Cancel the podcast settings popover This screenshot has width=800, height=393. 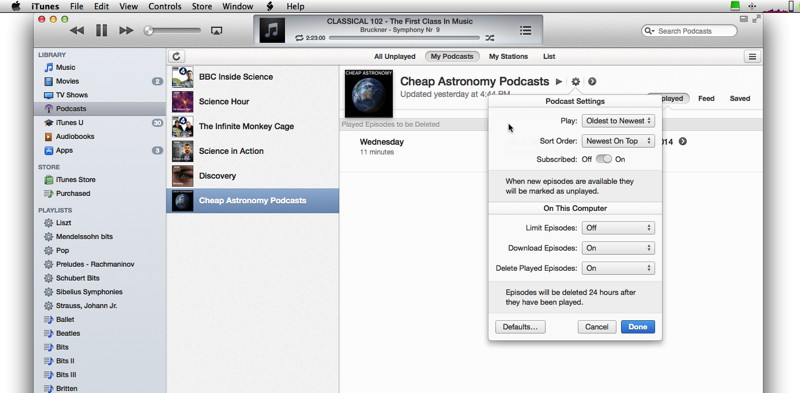[x=597, y=327]
